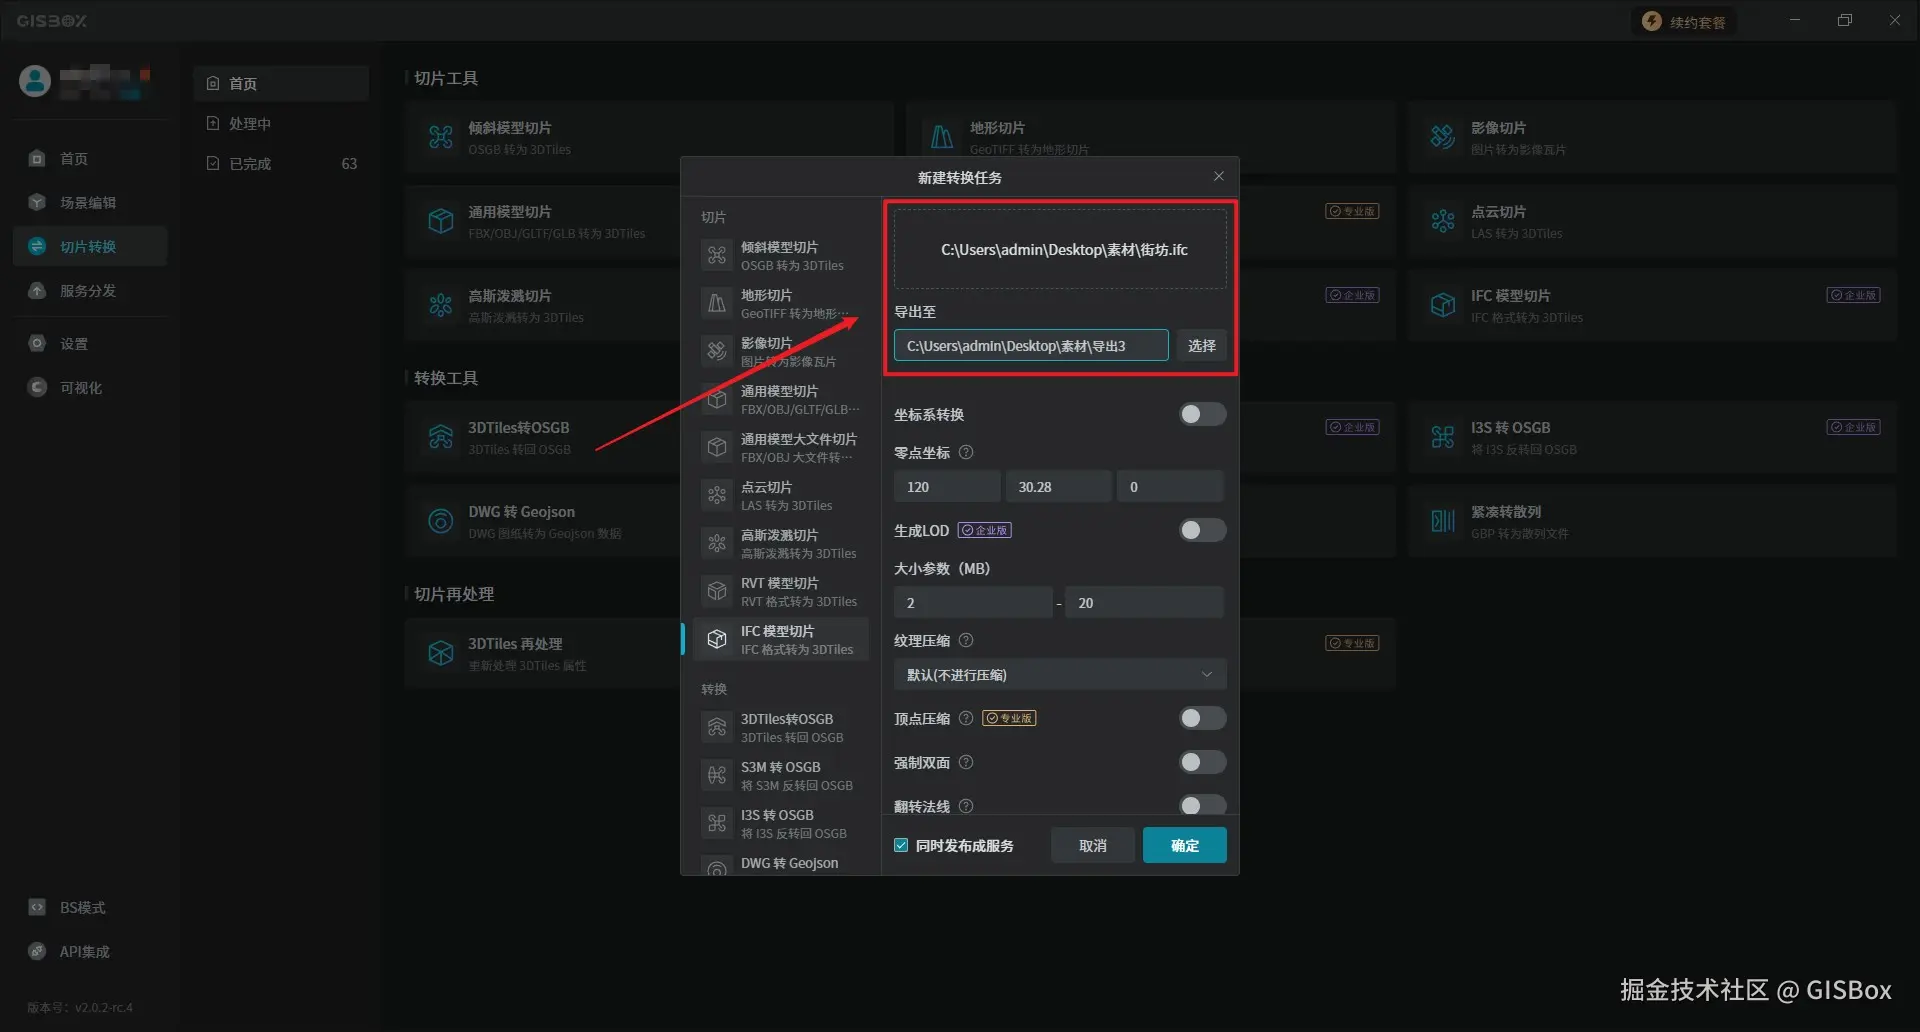Viewport: 1920px width, 1032px height.
Task: Click the 纹理压缩 help question icon
Action: [966, 640]
